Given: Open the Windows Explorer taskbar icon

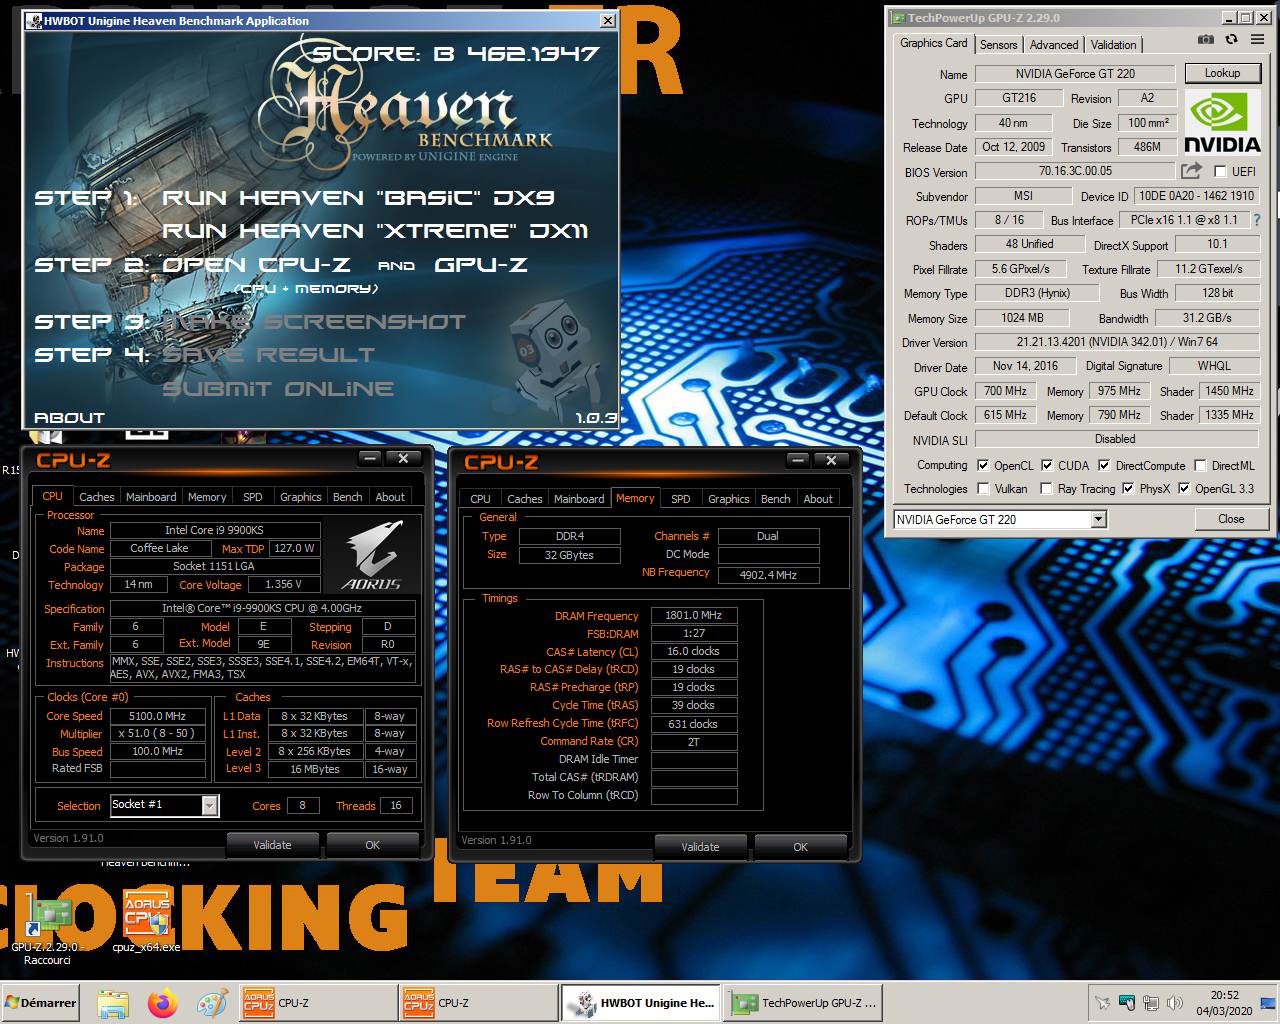Looking at the screenshot, I should click(113, 1003).
